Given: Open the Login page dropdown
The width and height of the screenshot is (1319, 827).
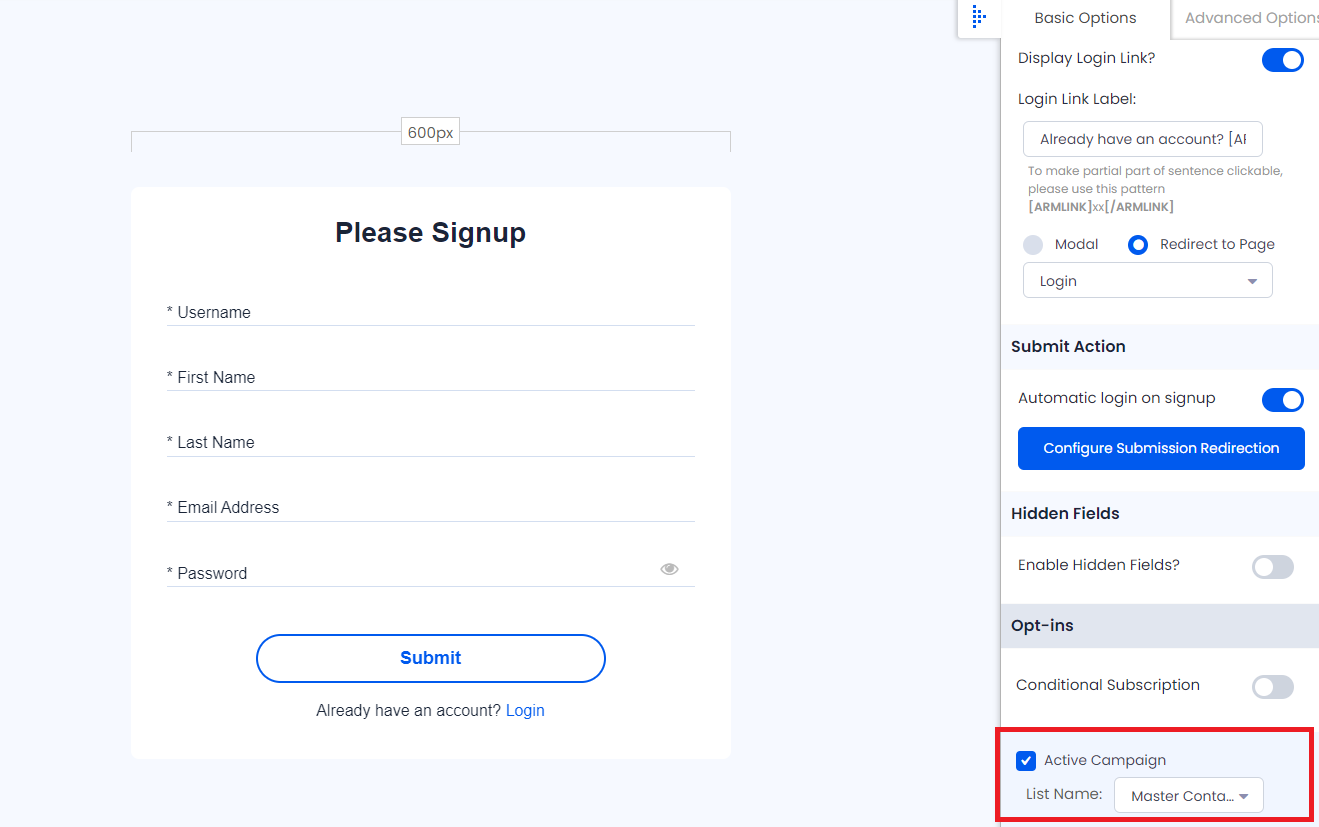Looking at the screenshot, I should click(x=1147, y=281).
